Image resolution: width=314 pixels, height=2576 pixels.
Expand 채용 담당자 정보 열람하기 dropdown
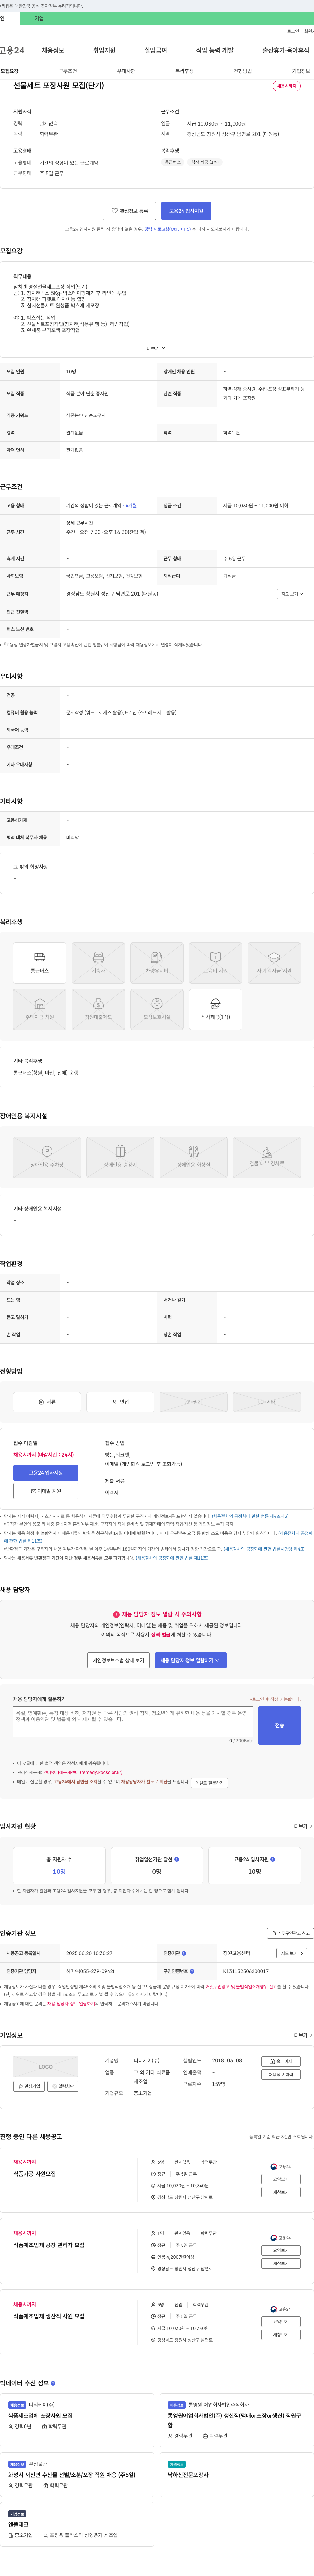tap(190, 1660)
